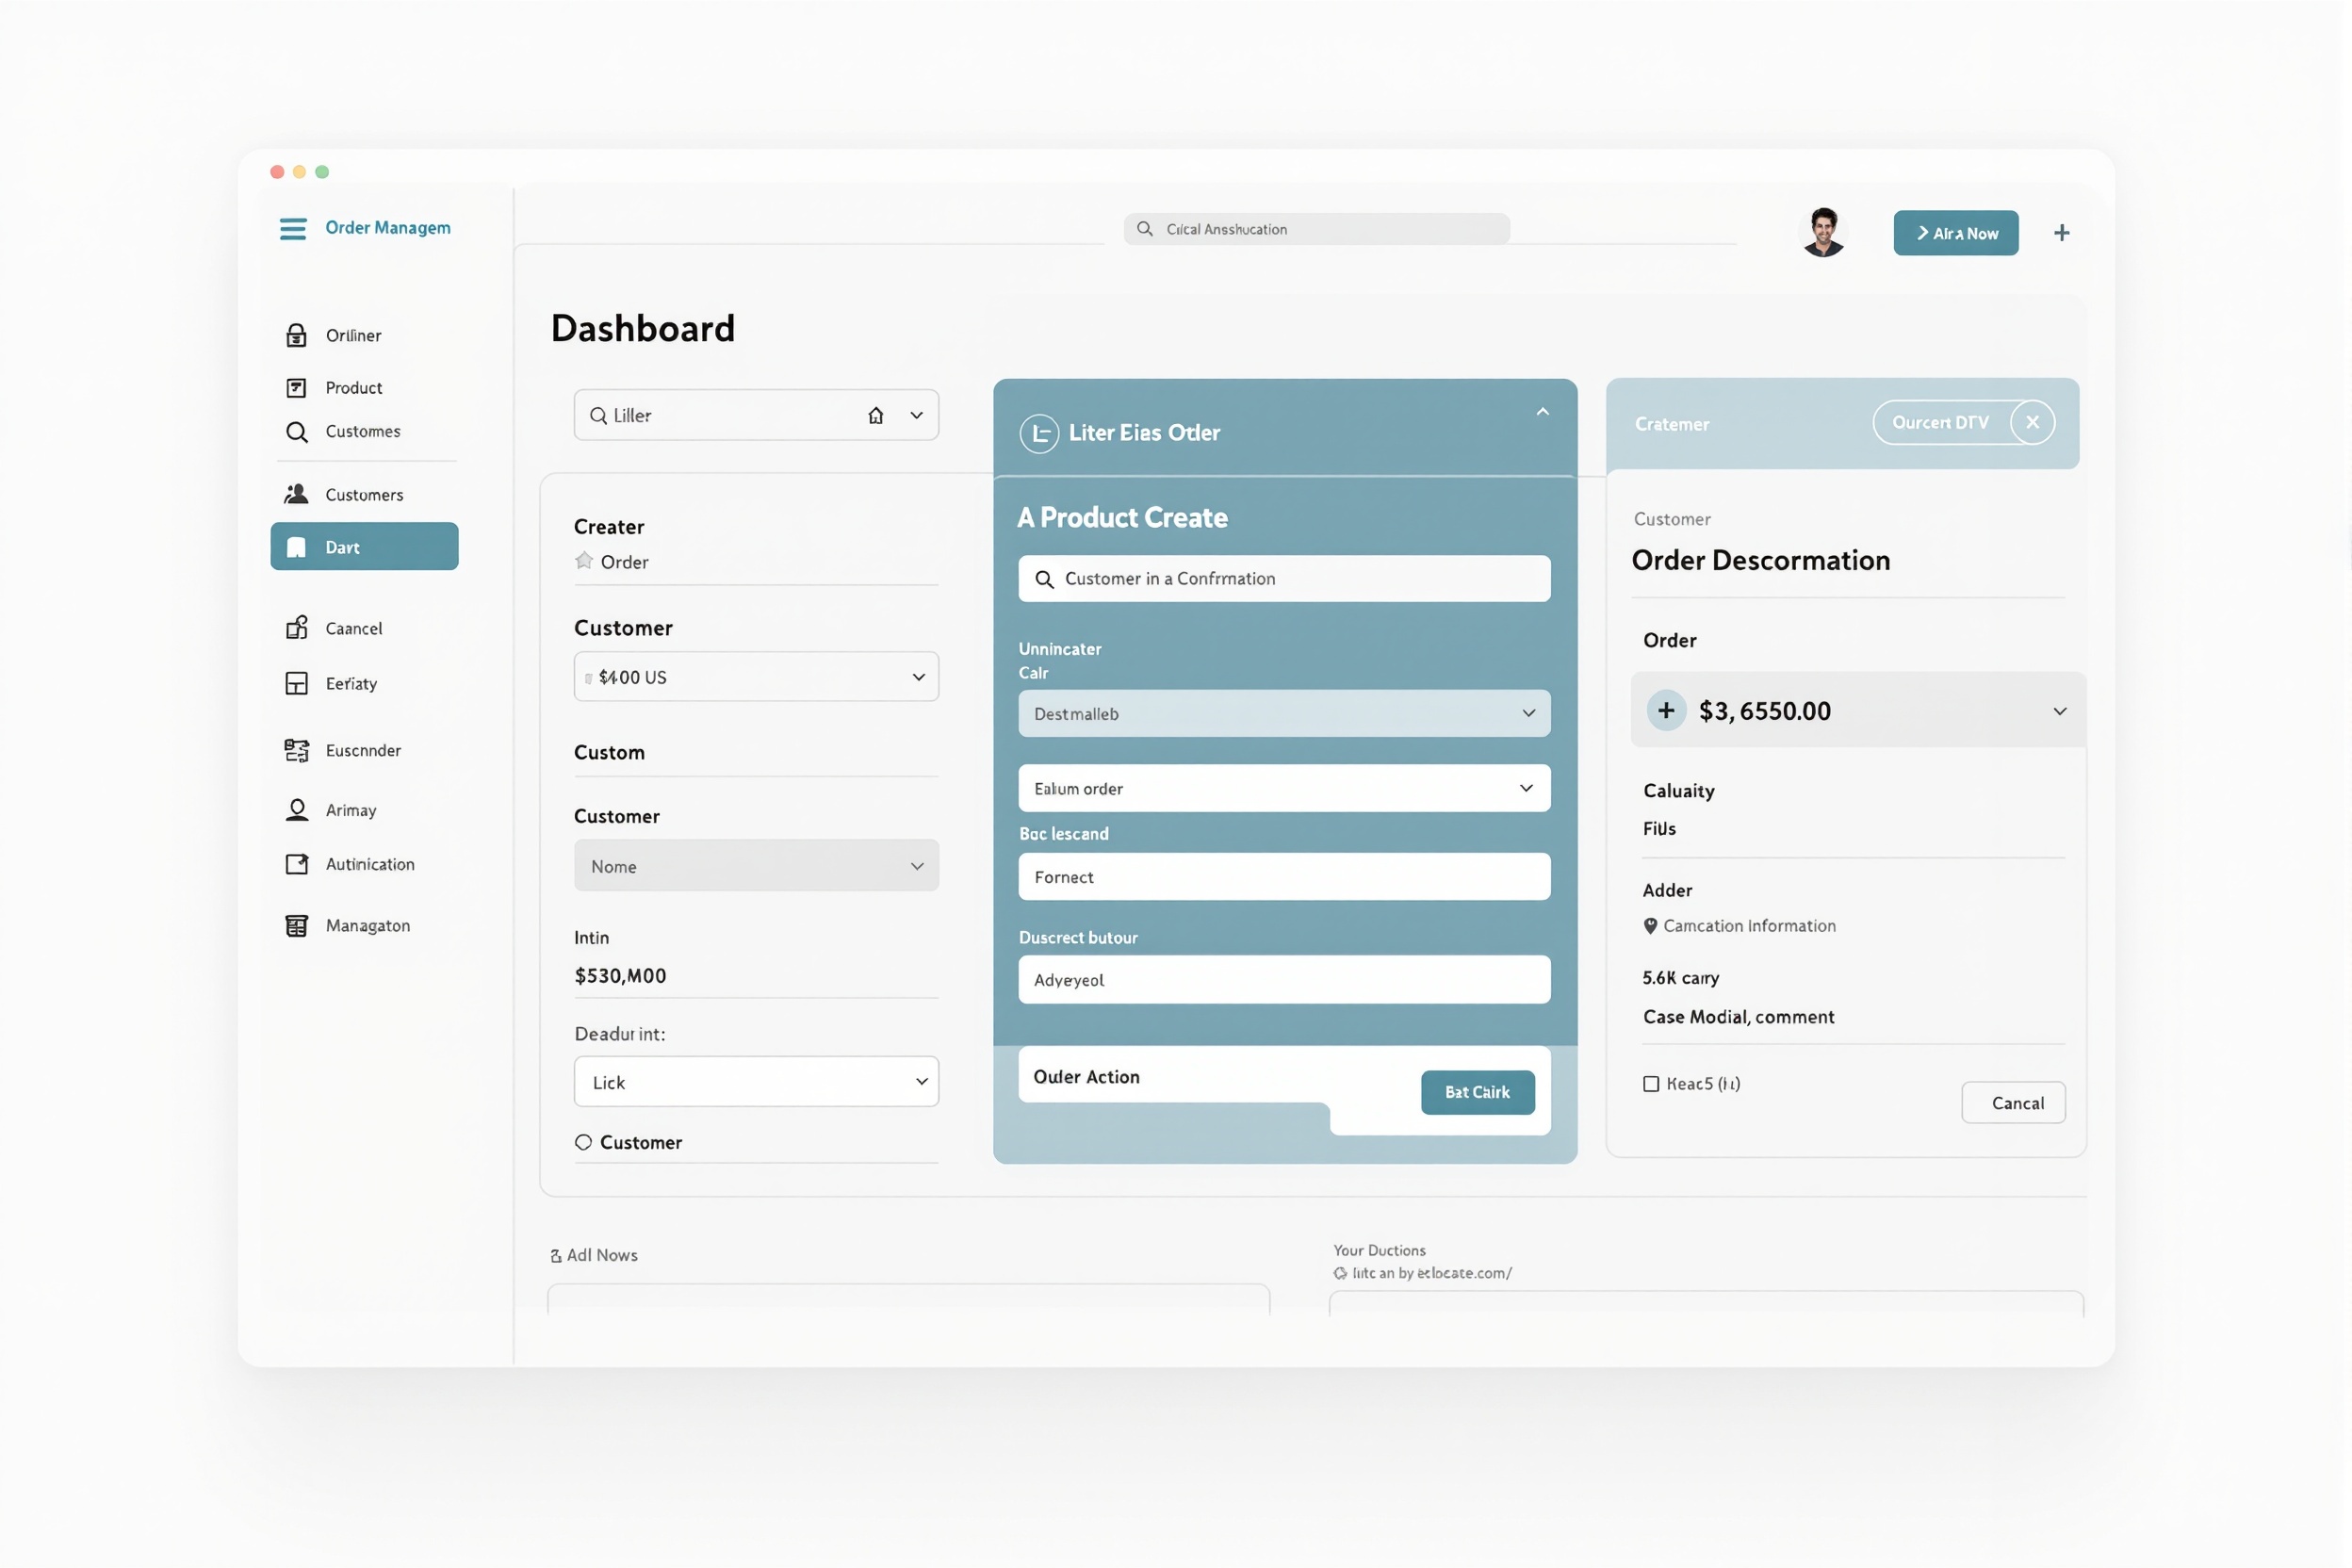This screenshot has width=2352, height=1568.
Task: Click the Camcation Information location pin
Action: [x=1650, y=926]
